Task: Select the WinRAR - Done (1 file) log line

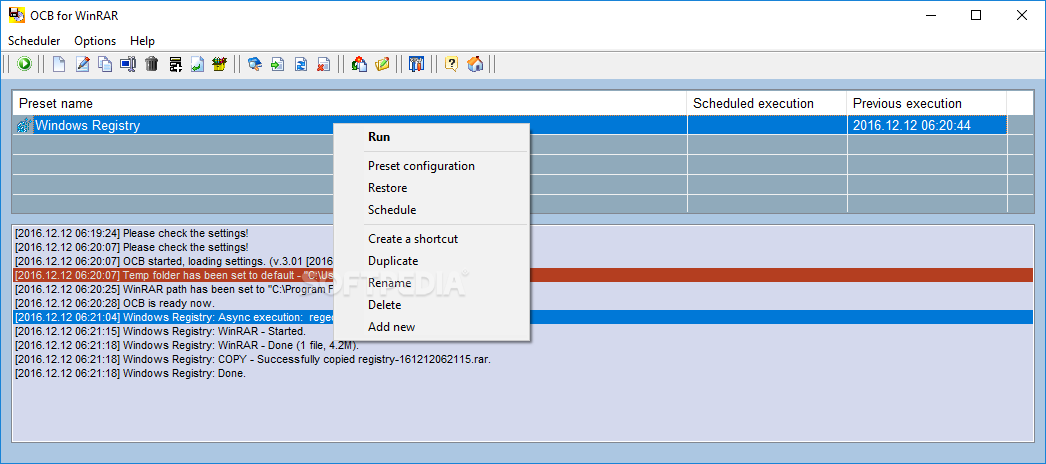Action: (x=524, y=345)
